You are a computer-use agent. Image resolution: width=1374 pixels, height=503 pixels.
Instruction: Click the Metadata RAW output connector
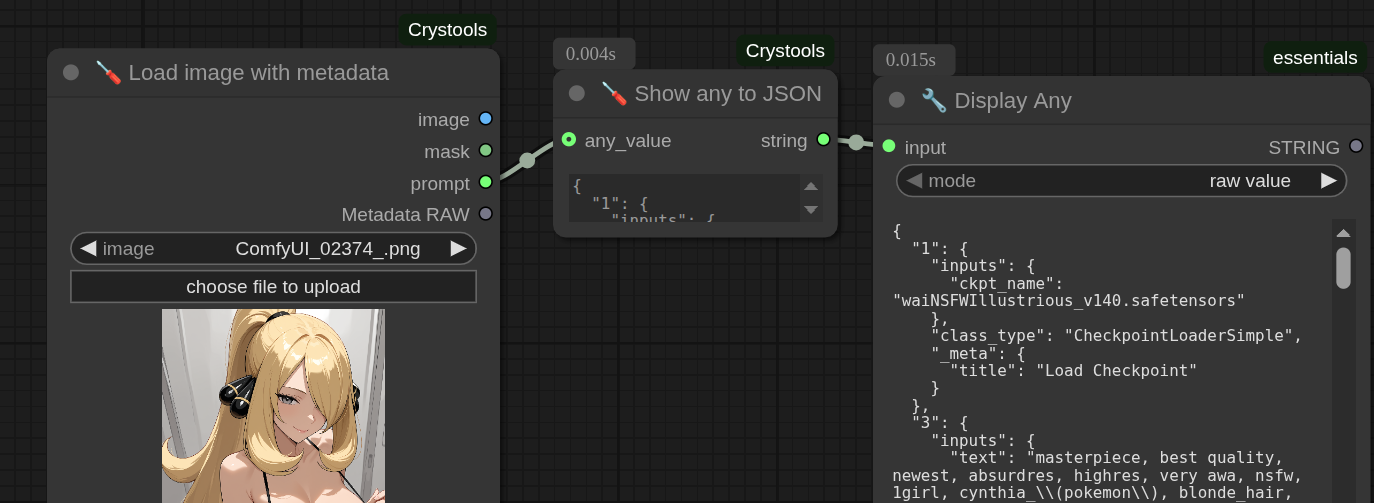pyautogui.click(x=486, y=213)
